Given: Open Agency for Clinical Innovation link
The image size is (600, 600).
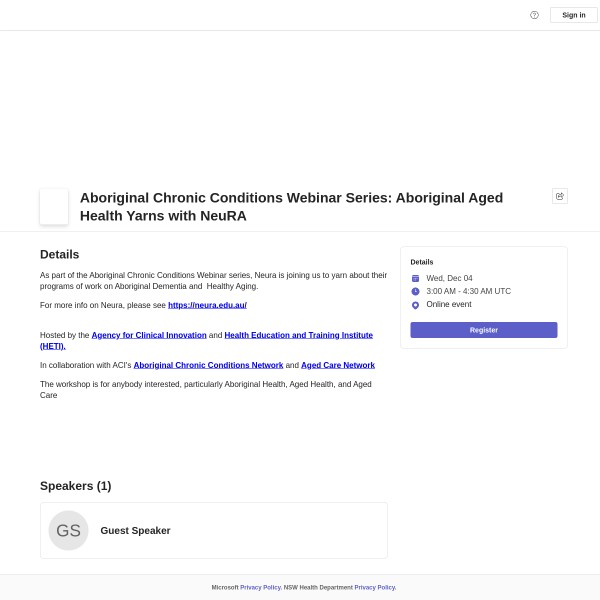Looking at the screenshot, I should pos(149,335).
